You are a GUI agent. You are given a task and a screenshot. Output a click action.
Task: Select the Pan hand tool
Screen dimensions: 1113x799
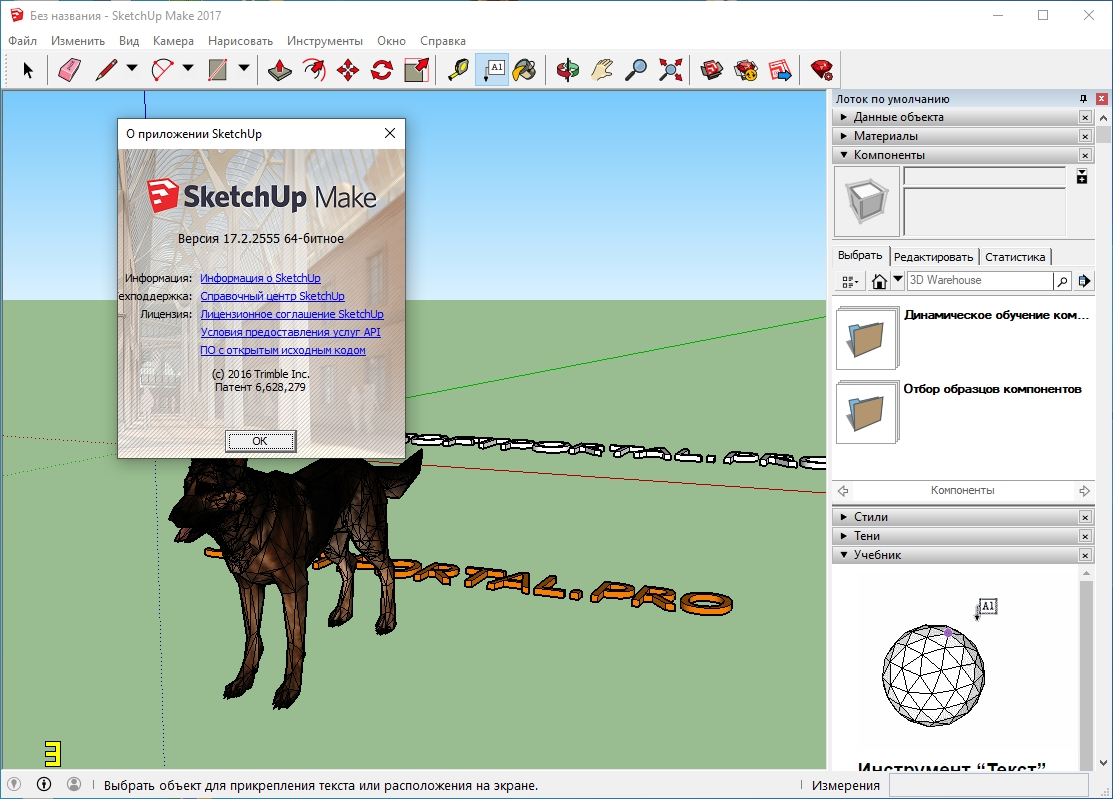602,70
